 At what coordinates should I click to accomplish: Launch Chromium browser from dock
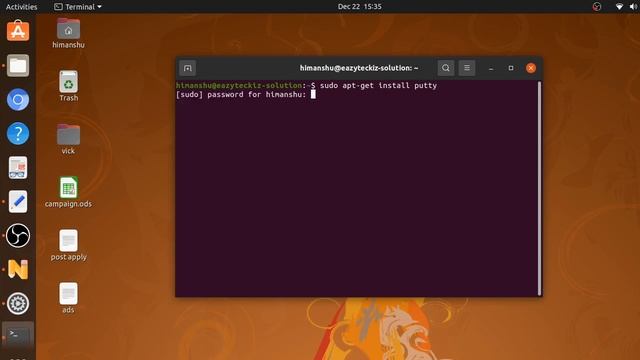(18, 99)
